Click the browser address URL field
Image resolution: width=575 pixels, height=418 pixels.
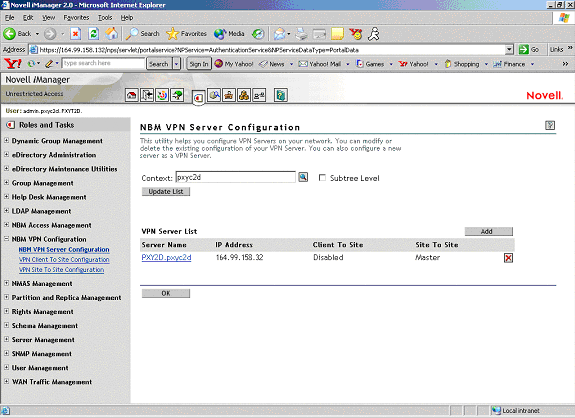(x=271, y=50)
